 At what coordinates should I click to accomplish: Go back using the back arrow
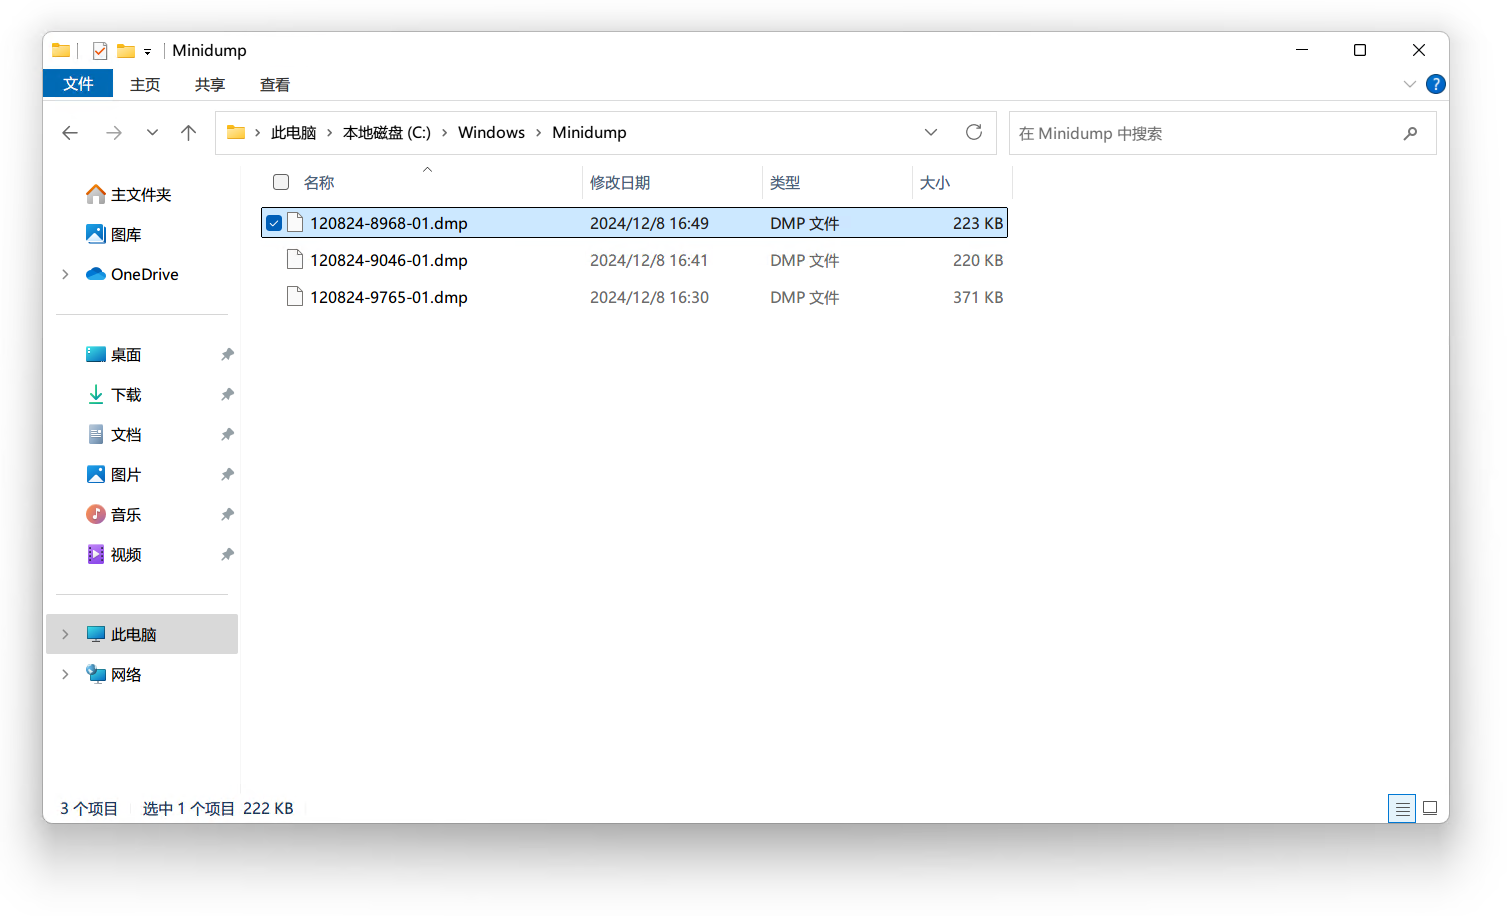click(70, 133)
